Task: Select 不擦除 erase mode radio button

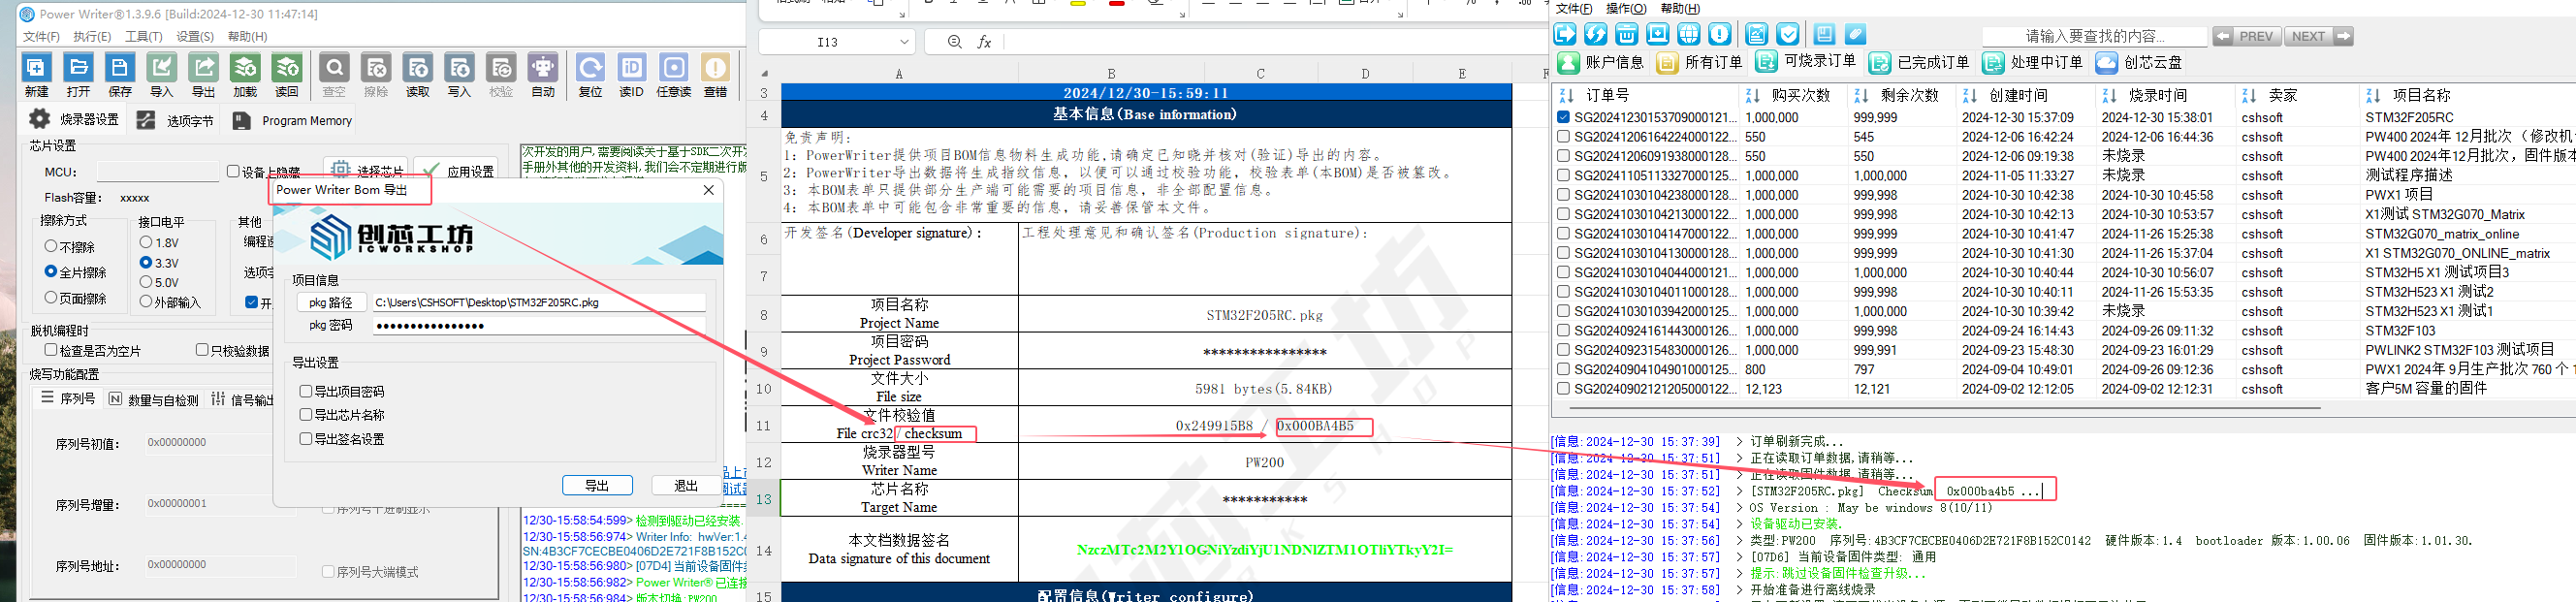Action: pos(51,246)
